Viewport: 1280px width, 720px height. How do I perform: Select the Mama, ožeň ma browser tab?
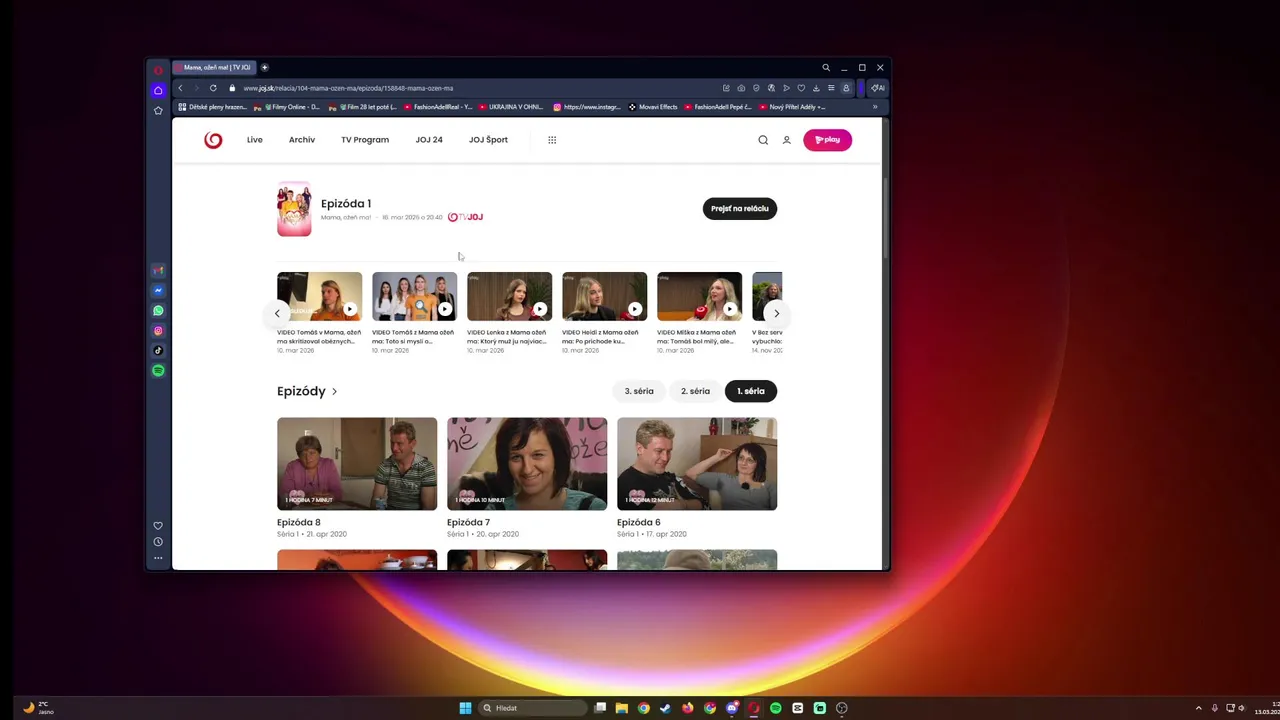pos(214,68)
